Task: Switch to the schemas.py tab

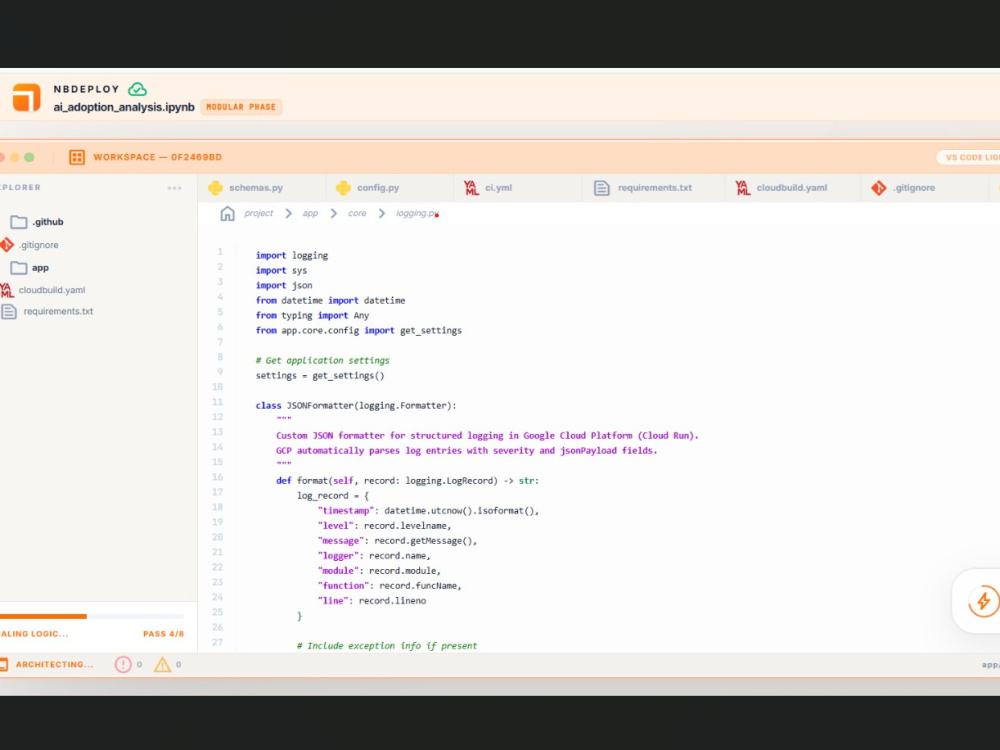Action: click(x=263, y=188)
